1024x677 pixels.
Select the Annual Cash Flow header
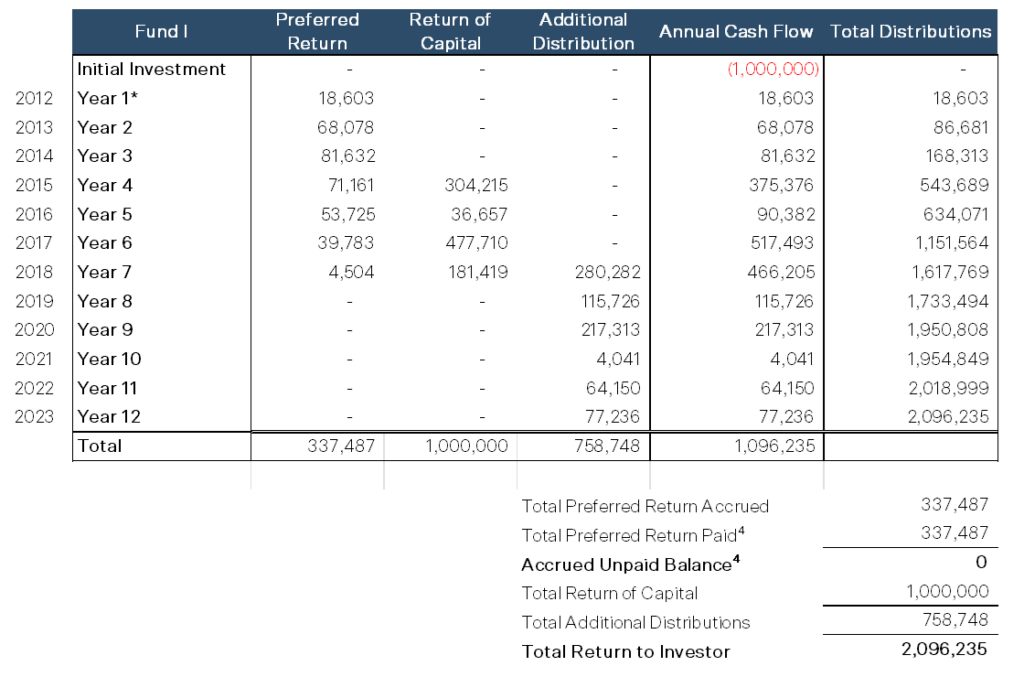pyautogui.click(x=735, y=31)
